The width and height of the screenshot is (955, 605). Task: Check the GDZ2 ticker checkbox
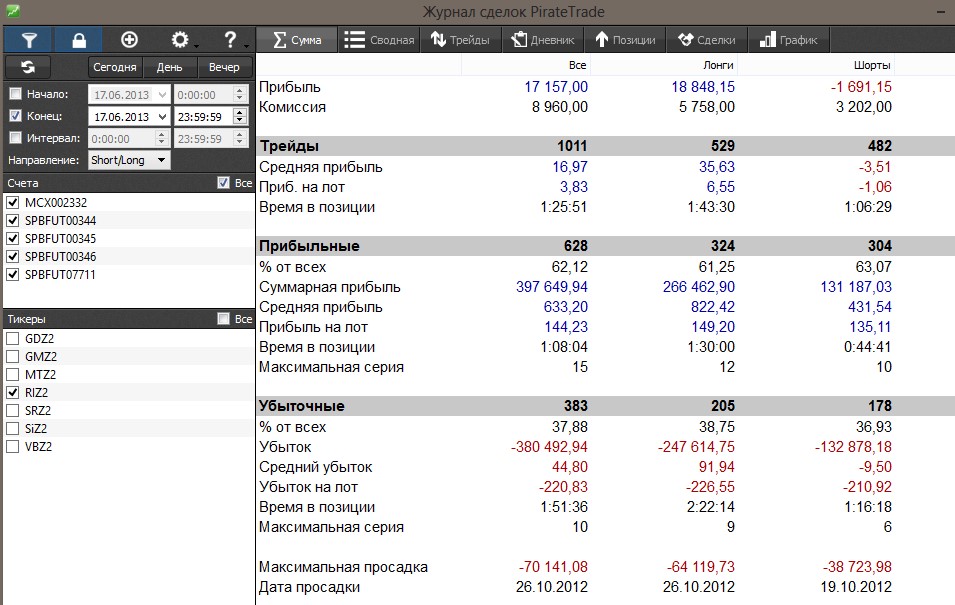[13, 338]
